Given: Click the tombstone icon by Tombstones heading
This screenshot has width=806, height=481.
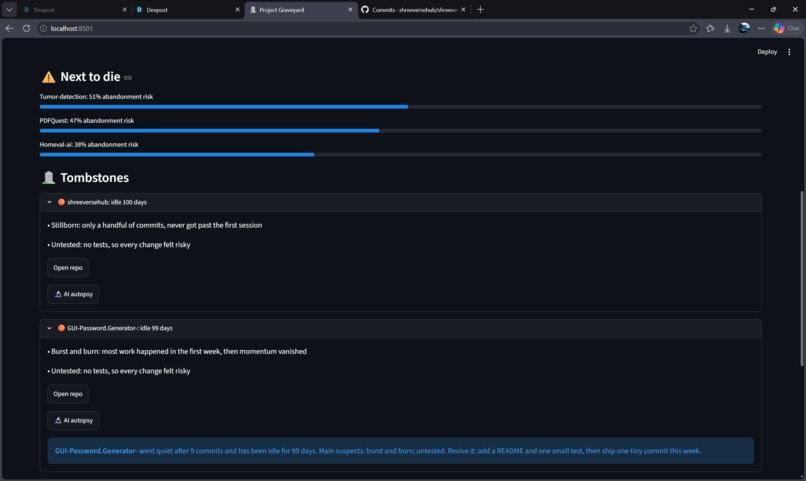Looking at the screenshot, I should [x=48, y=177].
